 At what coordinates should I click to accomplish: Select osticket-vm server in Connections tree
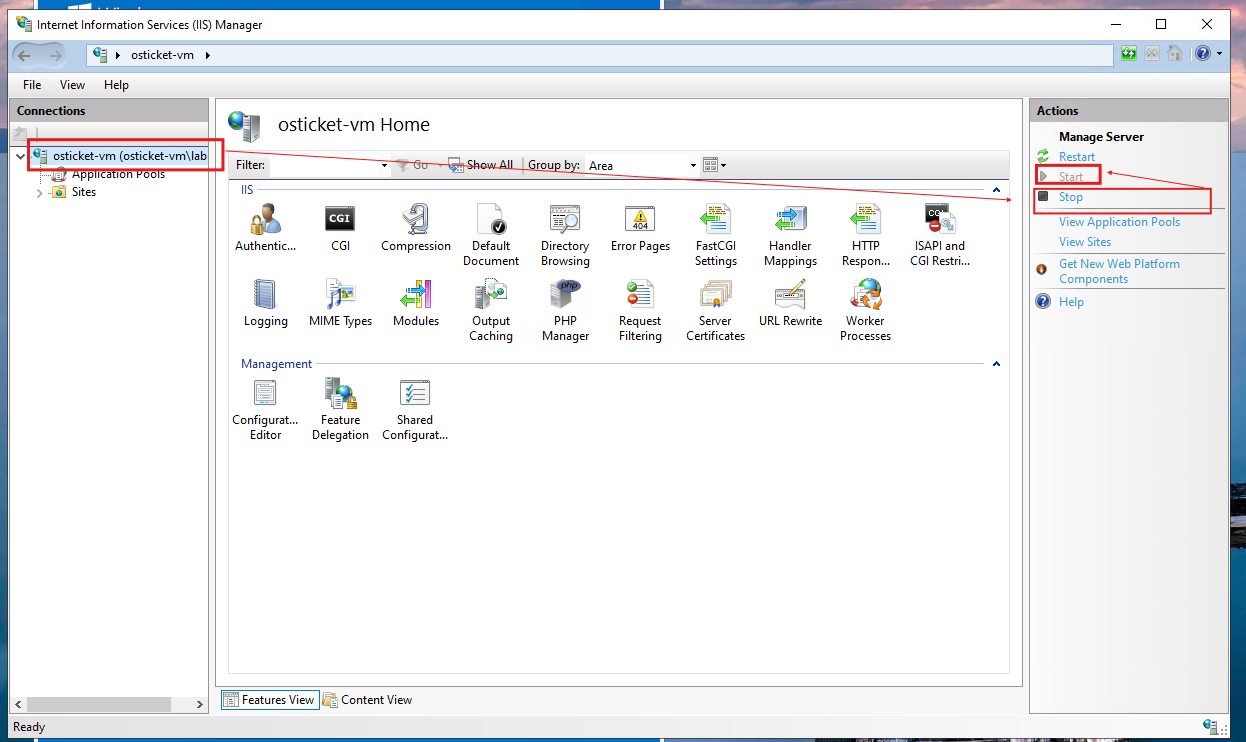[129, 156]
